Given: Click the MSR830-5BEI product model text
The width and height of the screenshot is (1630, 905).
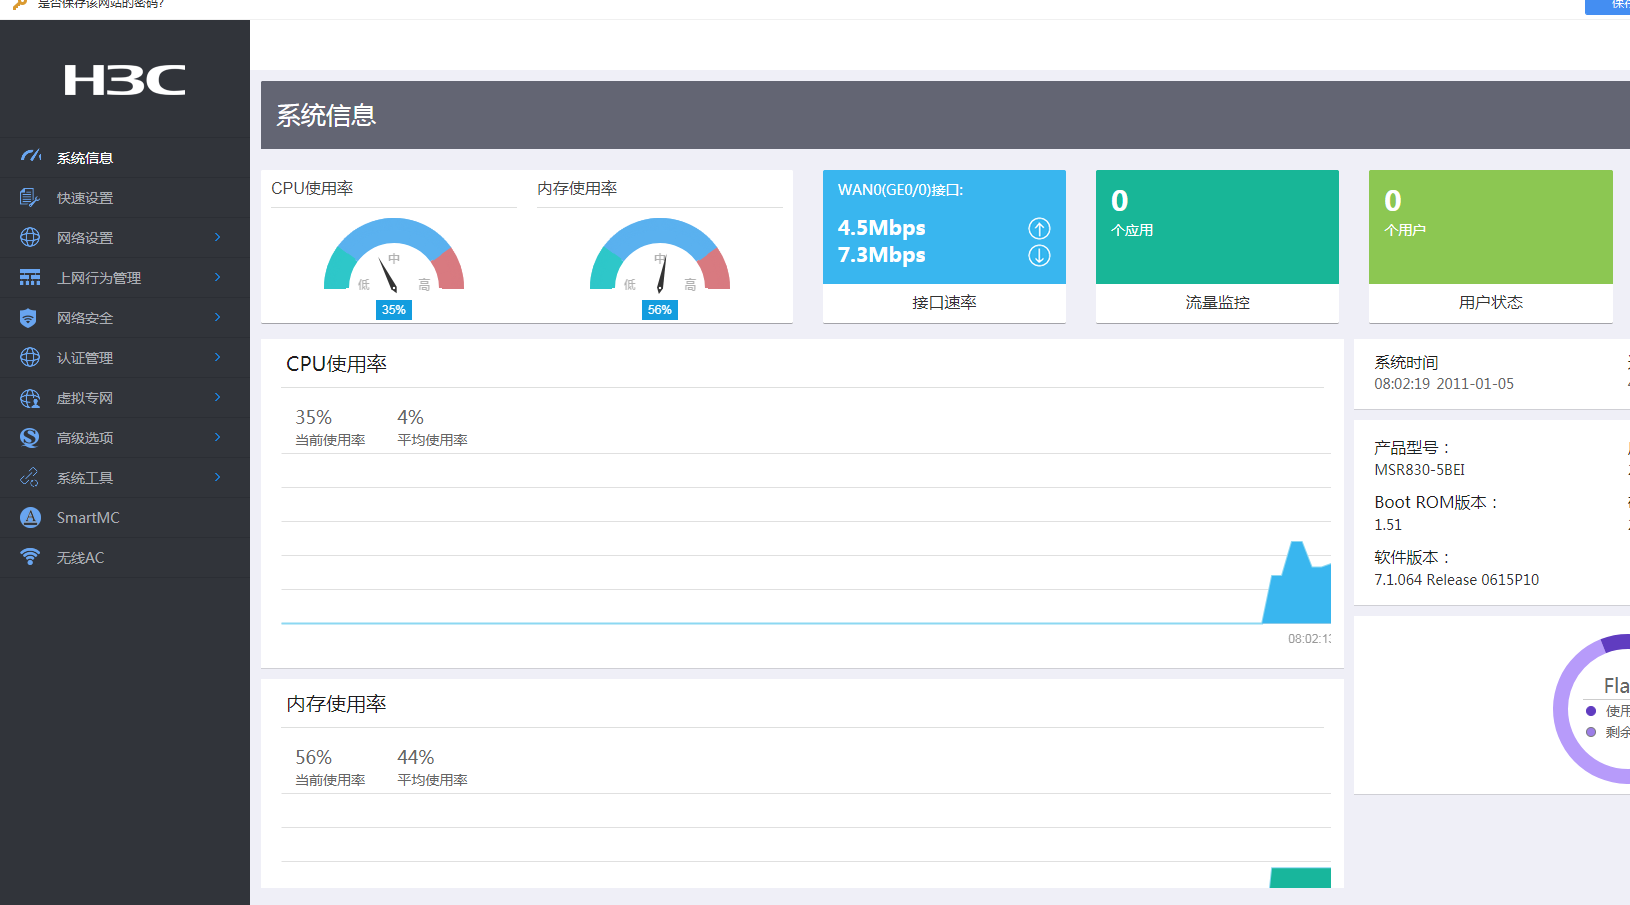Looking at the screenshot, I should pyautogui.click(x=1419, y=470).
